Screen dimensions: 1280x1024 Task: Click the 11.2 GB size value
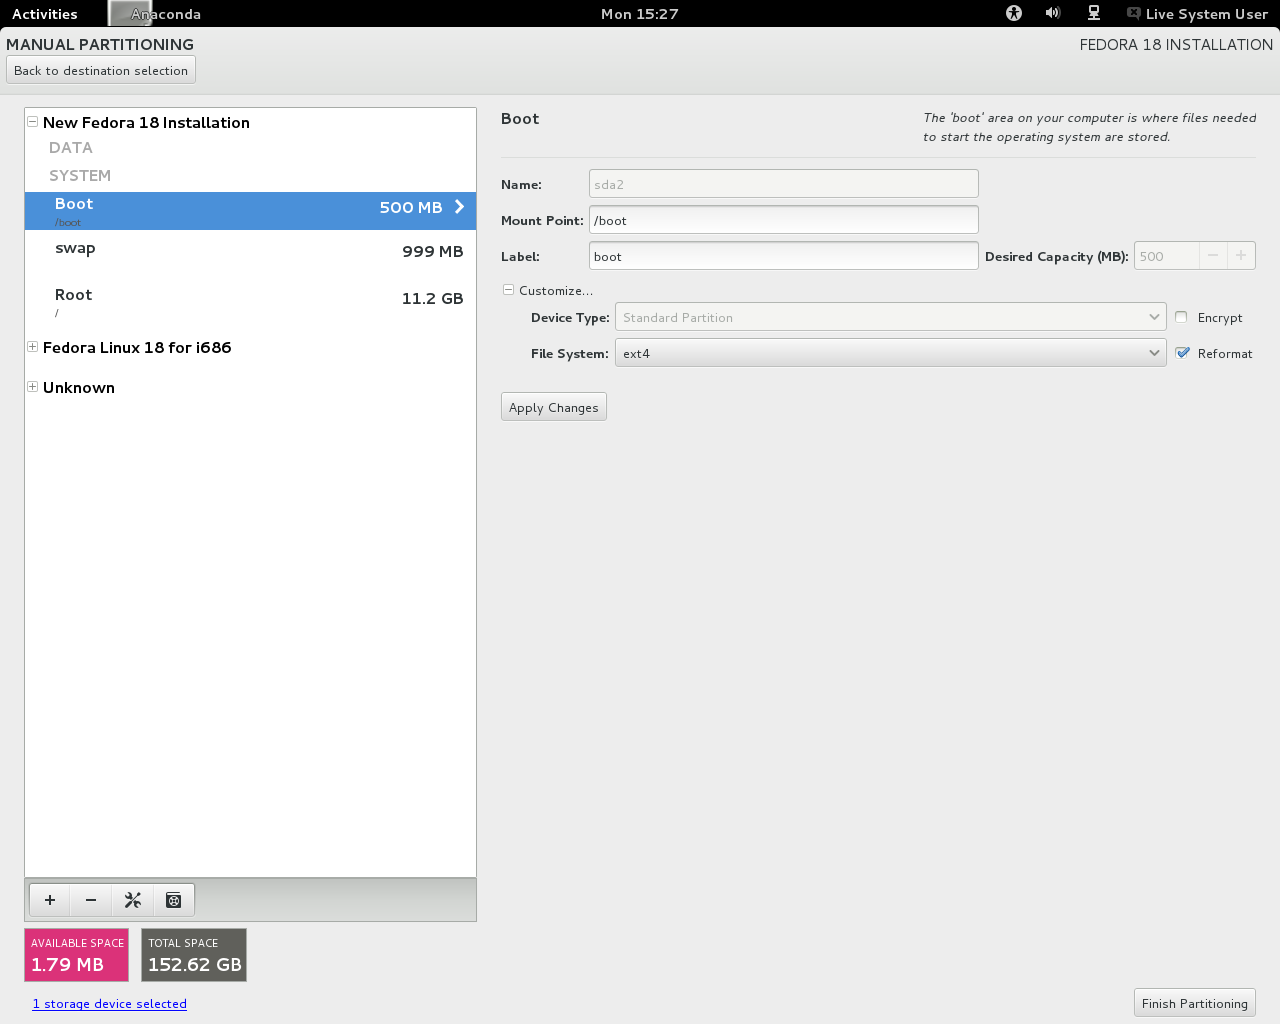tap(432, 298)
